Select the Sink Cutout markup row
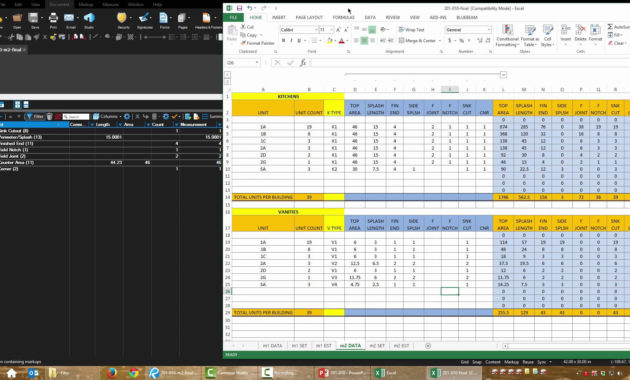 tap(111, 131)
